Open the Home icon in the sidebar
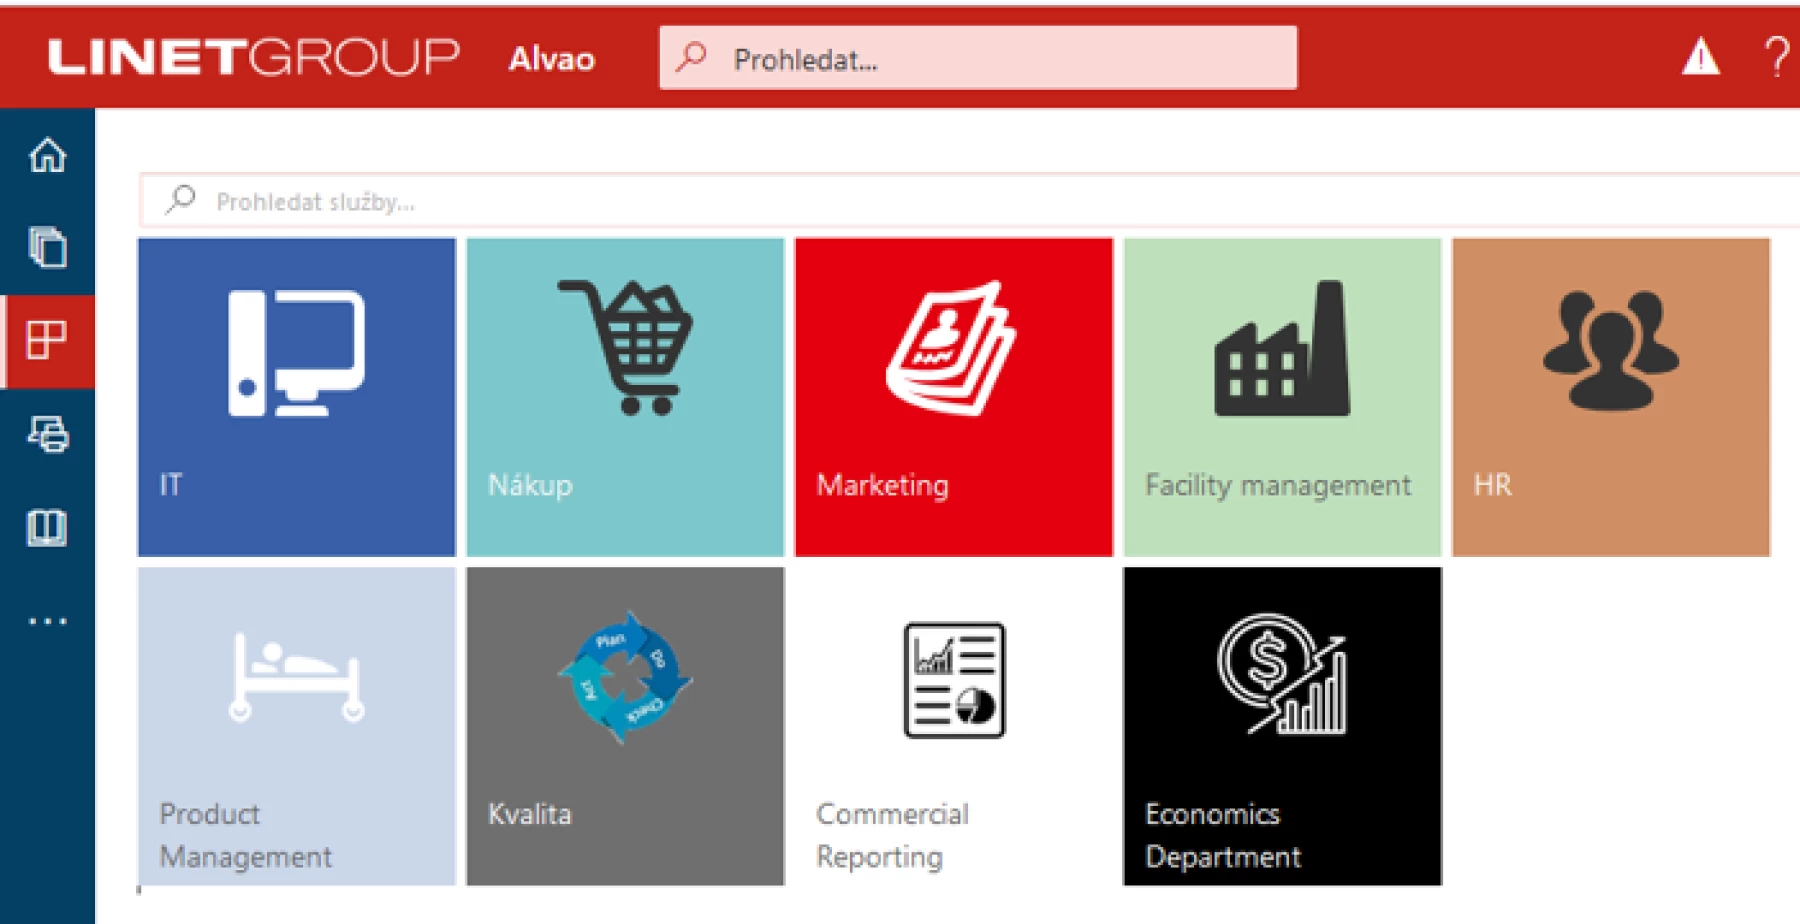1800x924 pixels. point(48,156)
